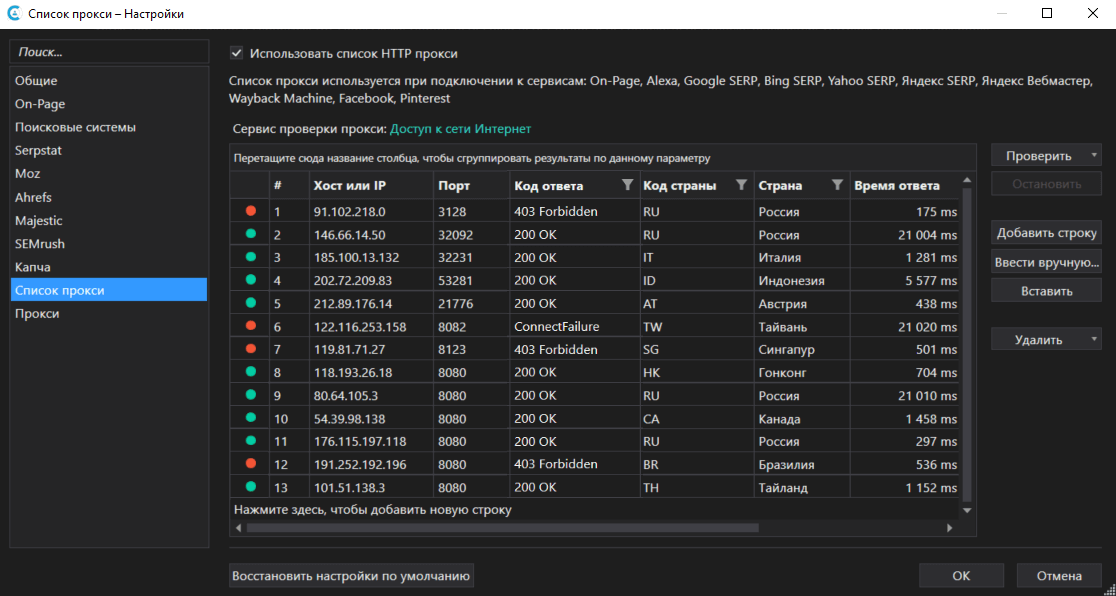The height and width of the screenshot is (596, 1116).
Task: Click the table scroll down arrow
Action: (x=967, y=510)
